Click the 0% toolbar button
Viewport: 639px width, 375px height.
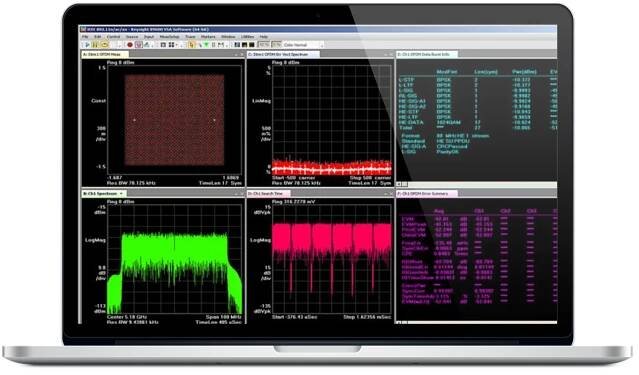[276, 45]
